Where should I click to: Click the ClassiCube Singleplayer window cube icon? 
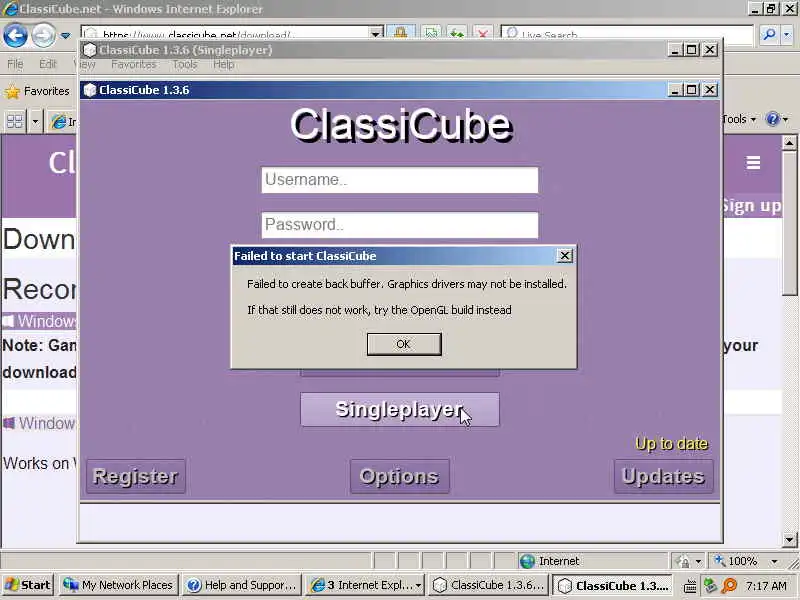click(90, 50)
